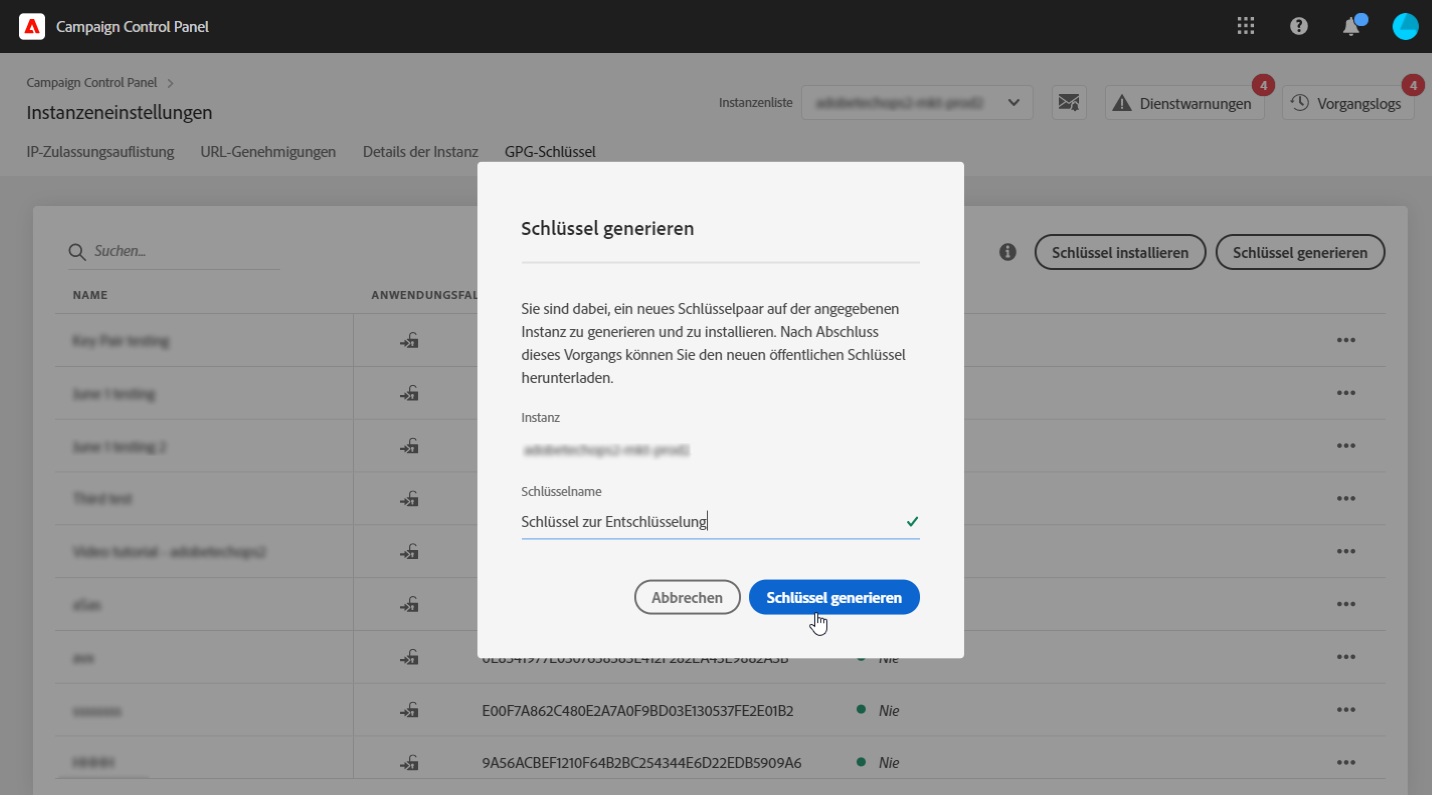Switch to the URL-Genehmigungen tab
Viewport: 1432px width, 795px height.
coord(268,152)
